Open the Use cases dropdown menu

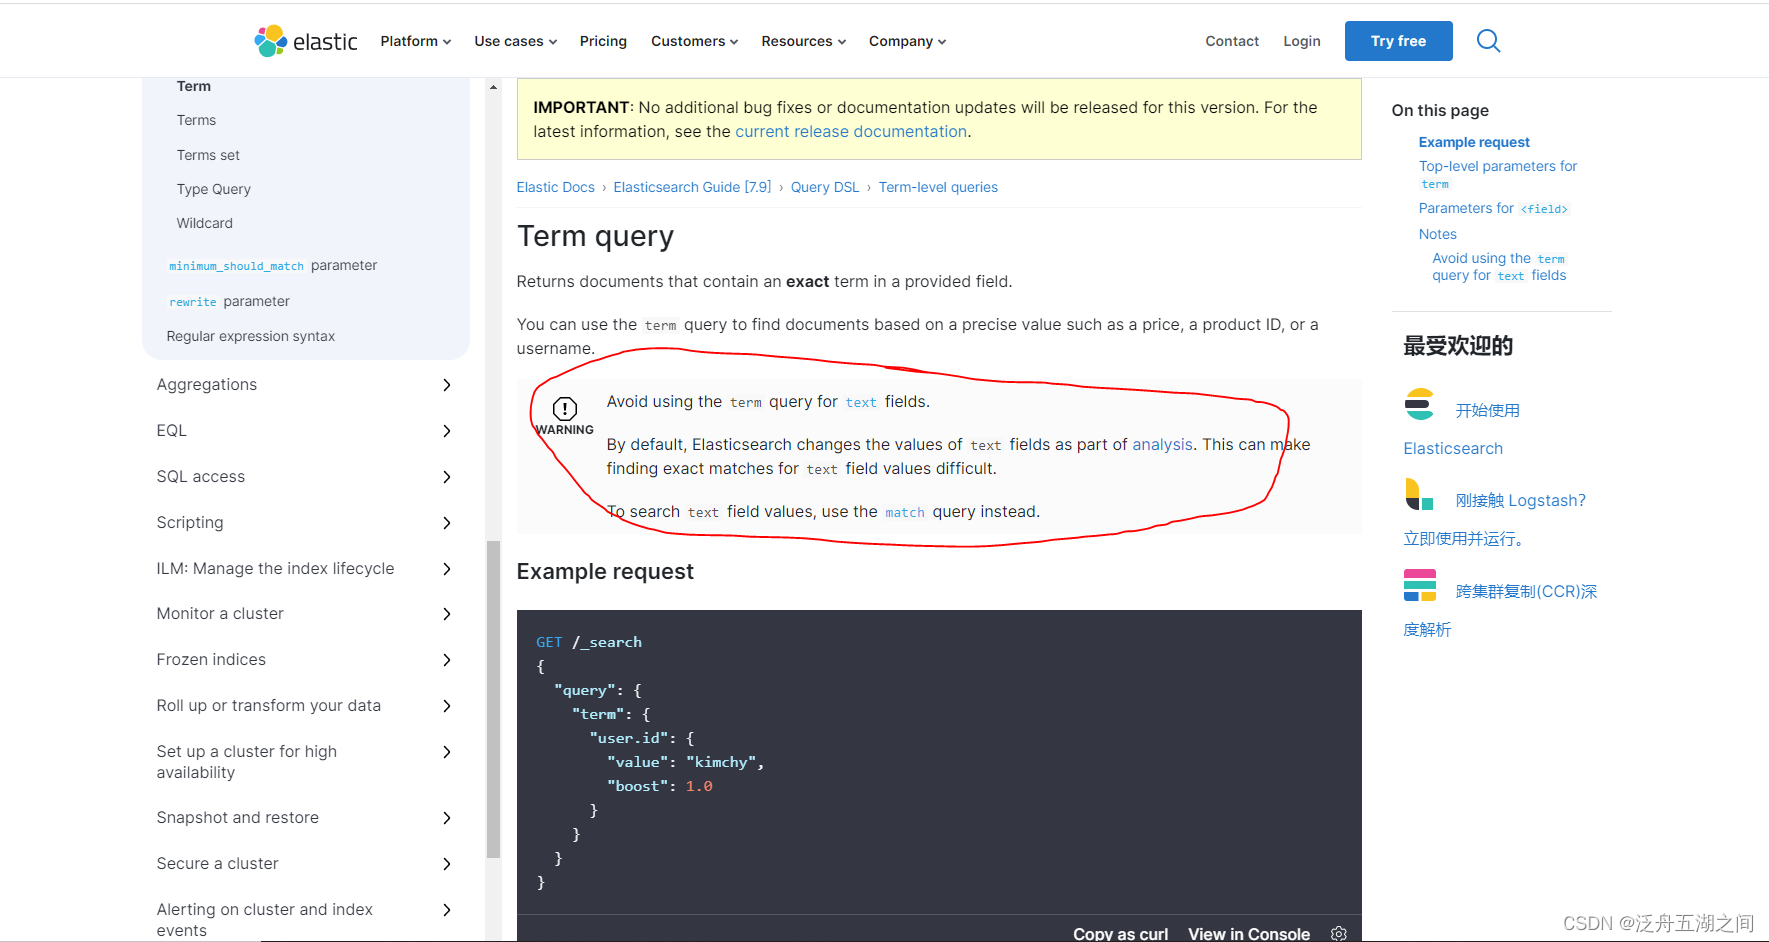click(516, 41)
